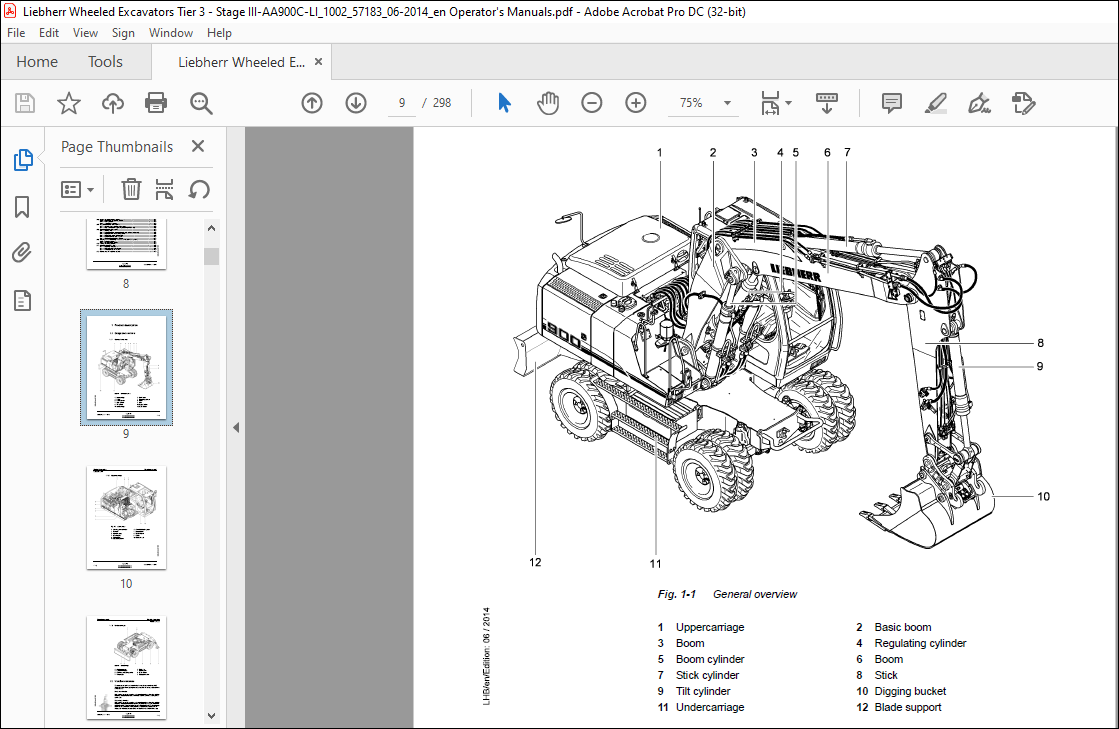1119x729 pixels.
Task: Open the Edit menu
Action: [49, 33]
